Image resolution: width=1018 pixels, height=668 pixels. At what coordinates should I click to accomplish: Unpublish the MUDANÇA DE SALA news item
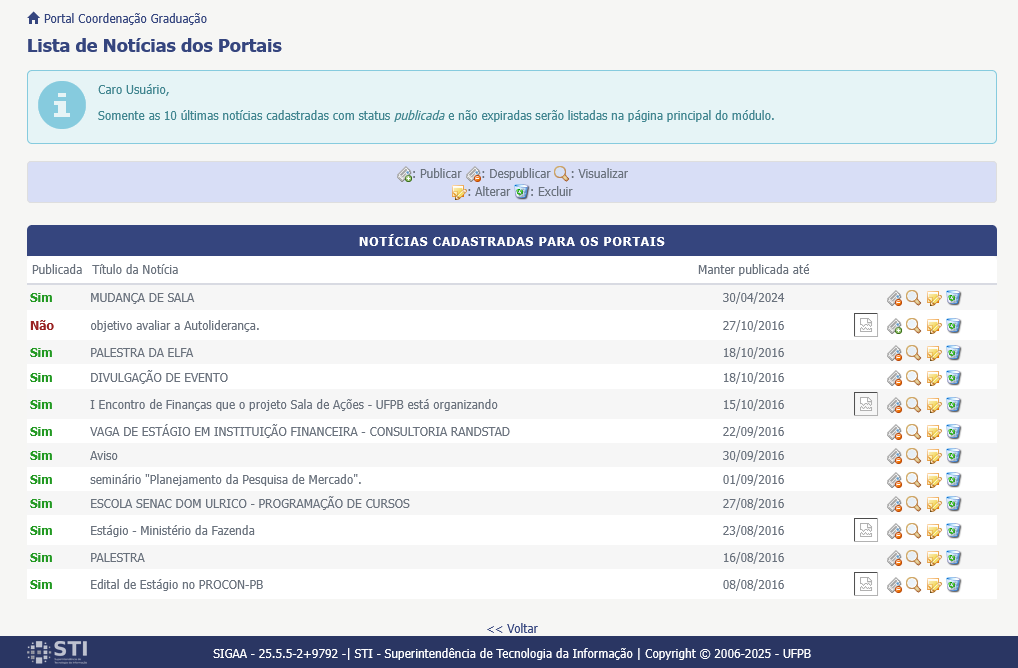click(894, 298)
